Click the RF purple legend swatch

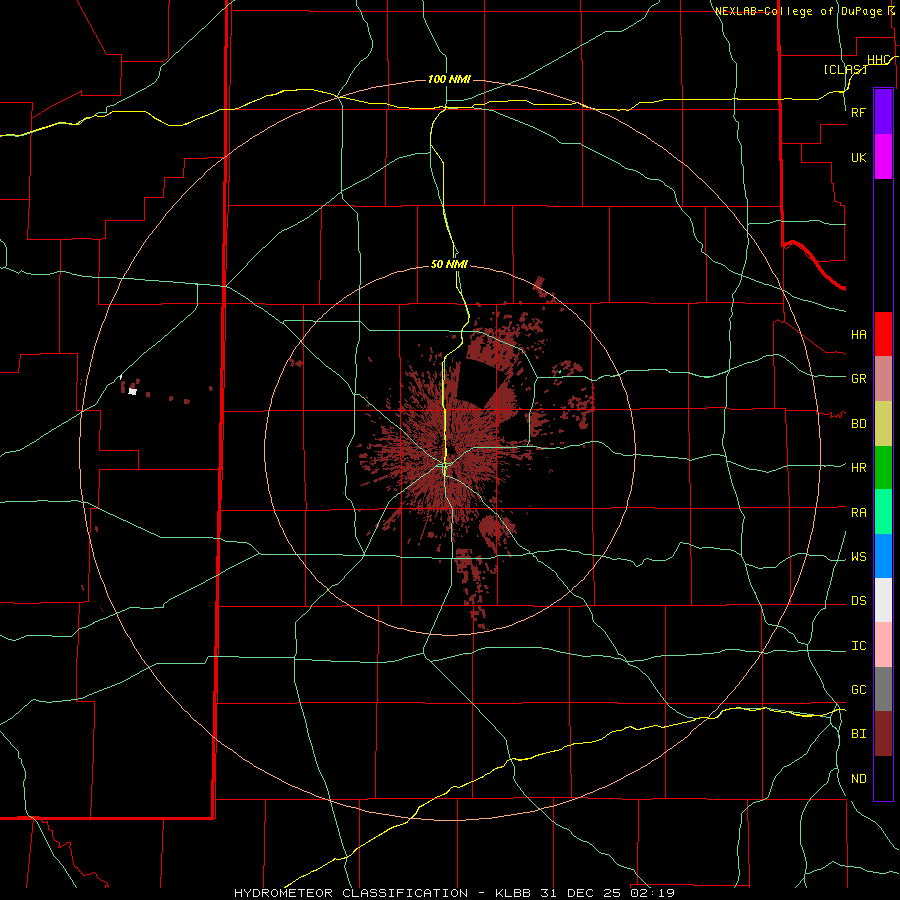coord(883,112)
